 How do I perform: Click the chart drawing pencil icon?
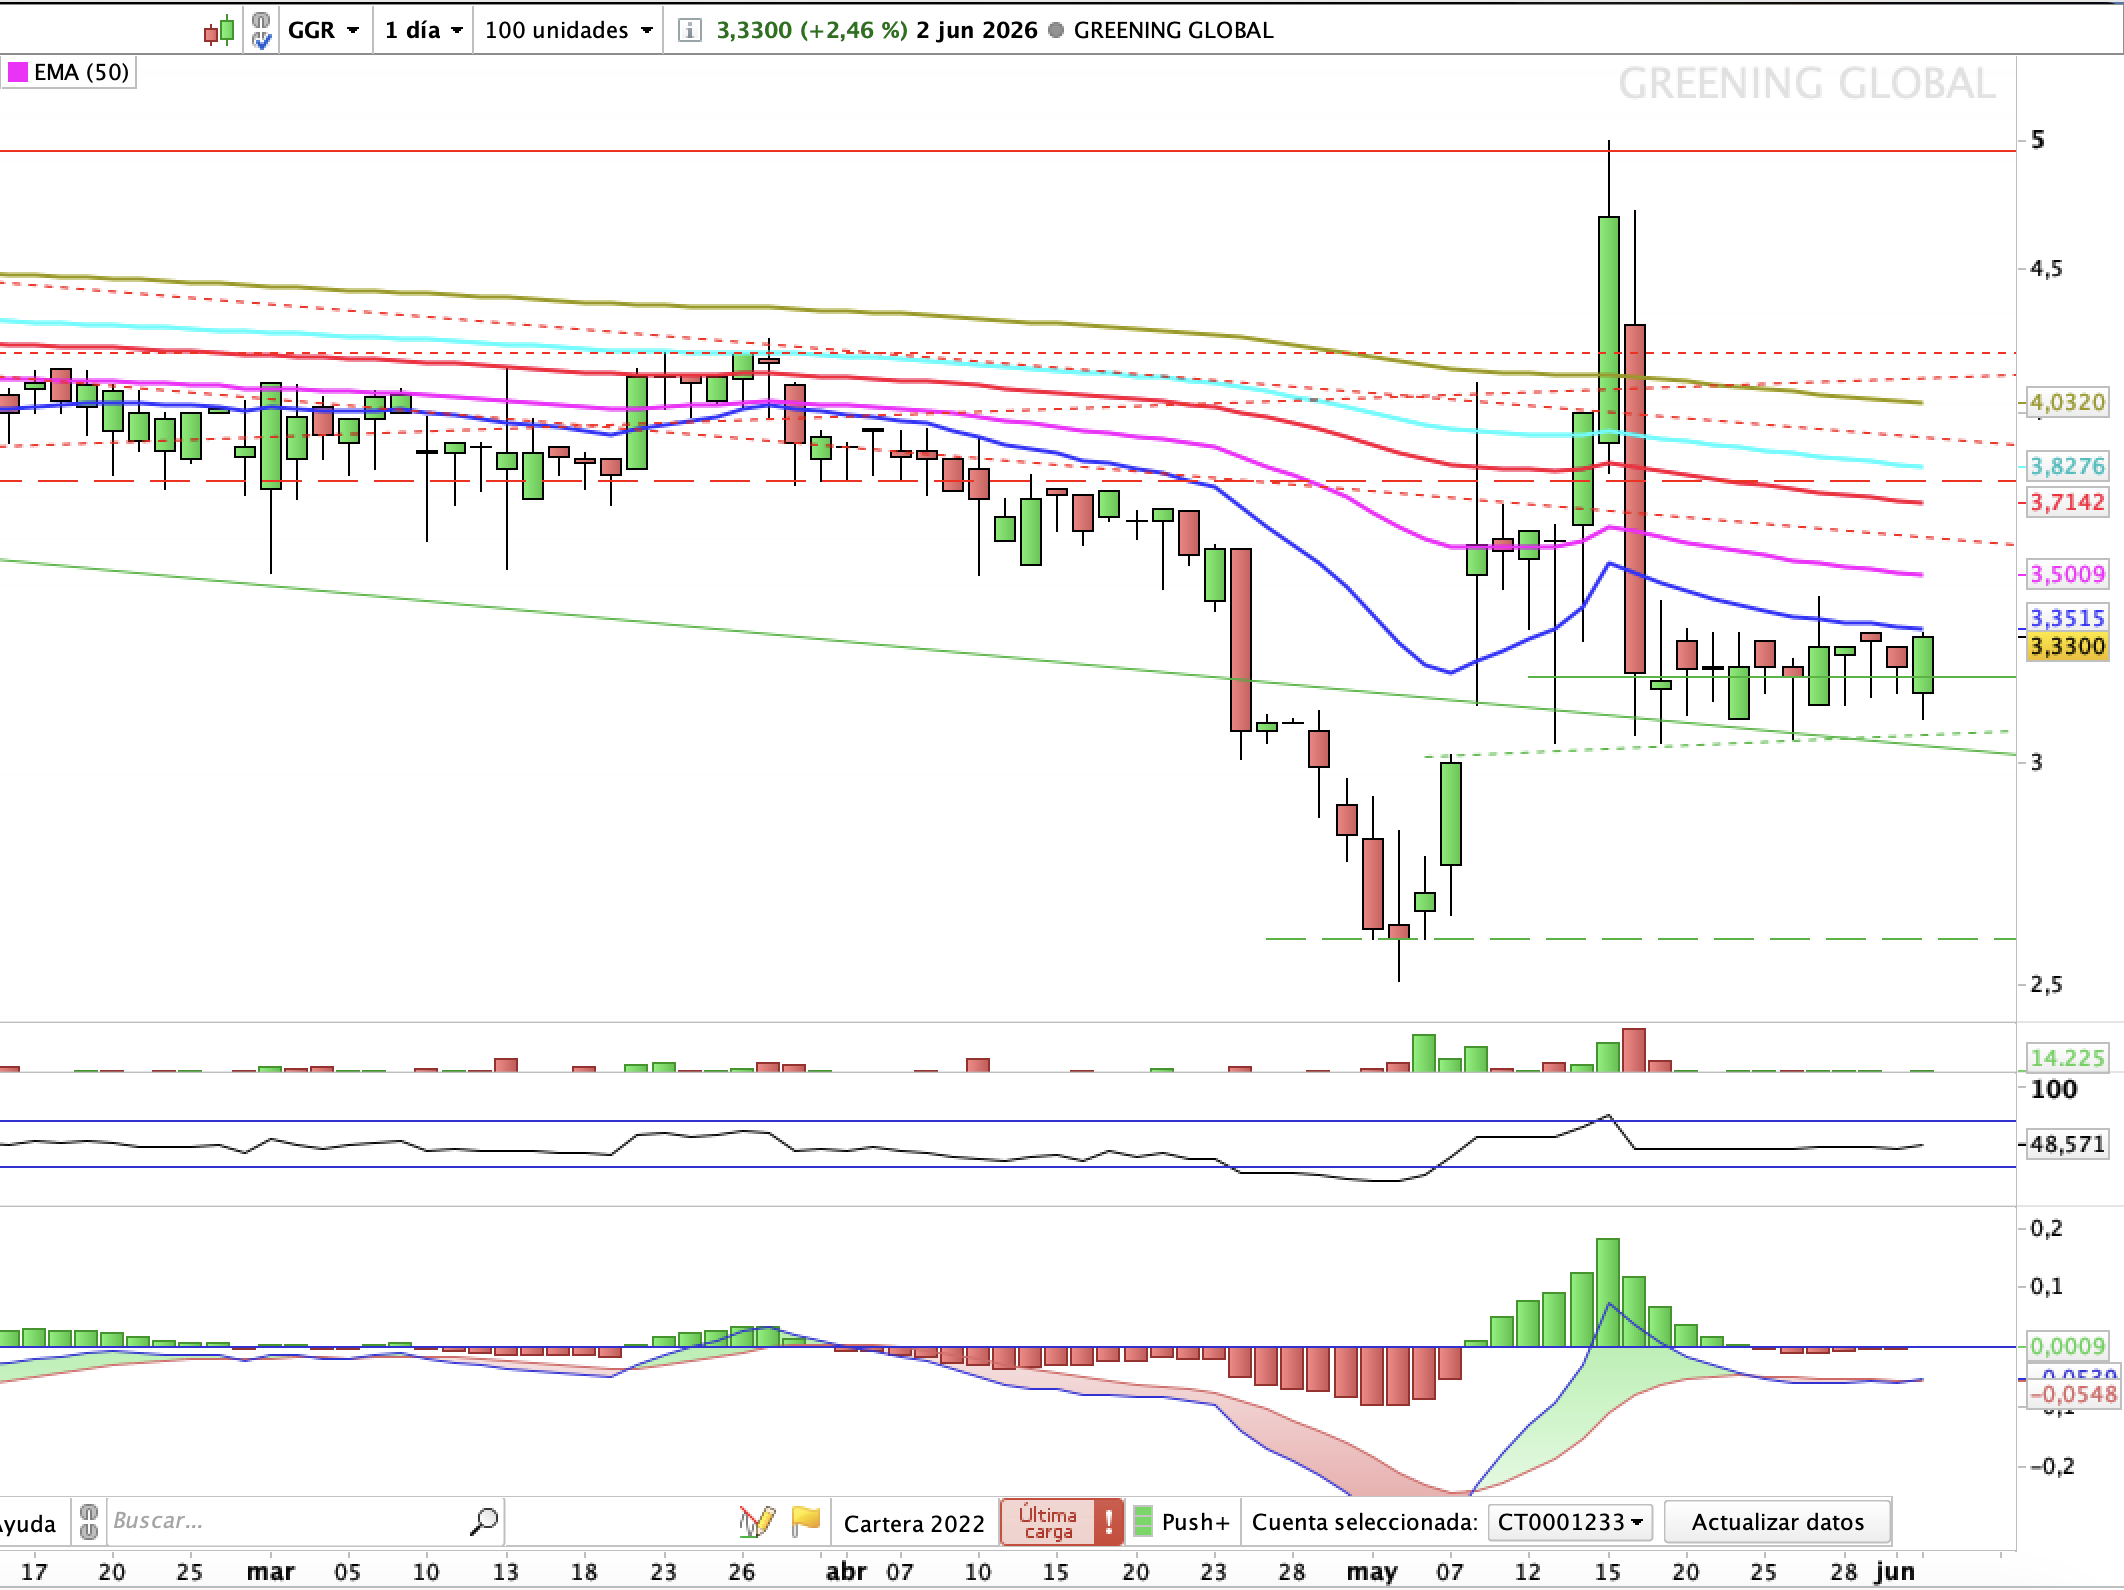point(757,1522)
